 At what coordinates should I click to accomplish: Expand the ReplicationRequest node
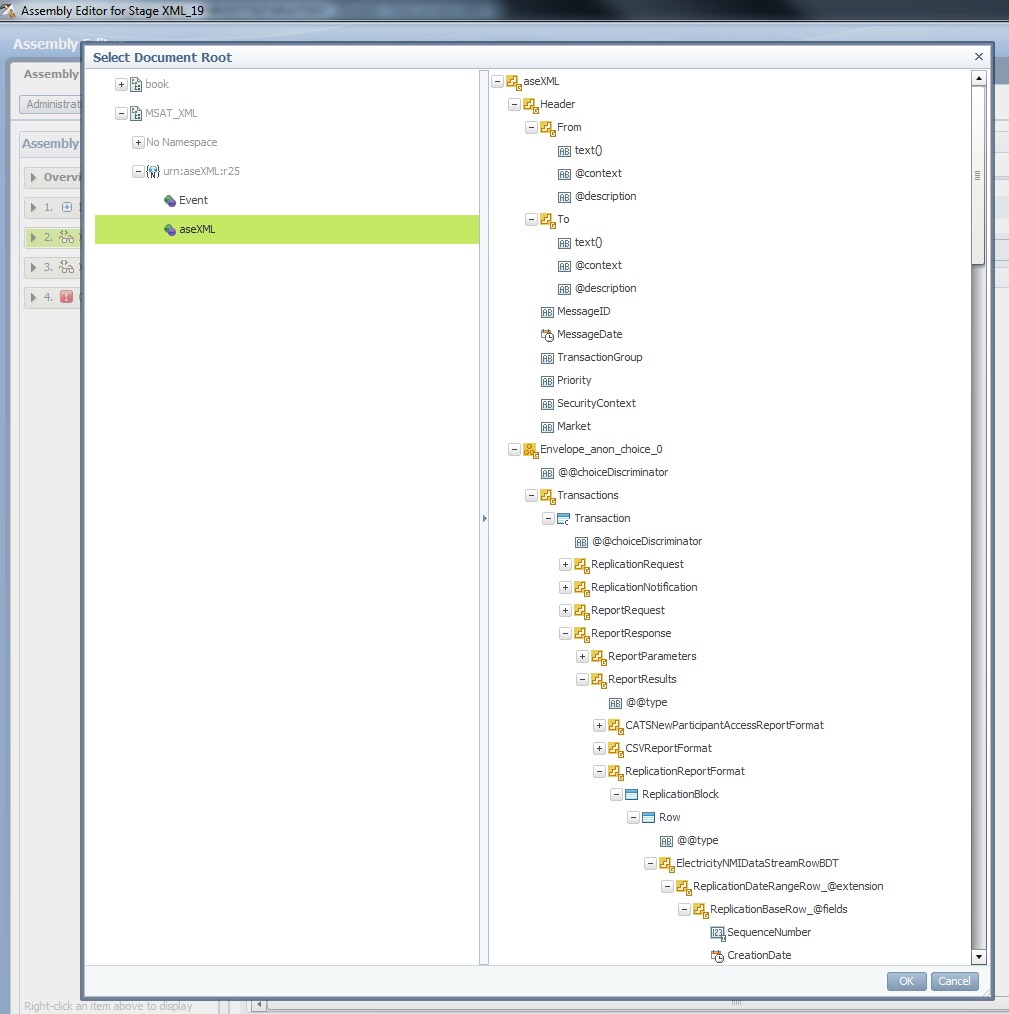tap(565, 565)
